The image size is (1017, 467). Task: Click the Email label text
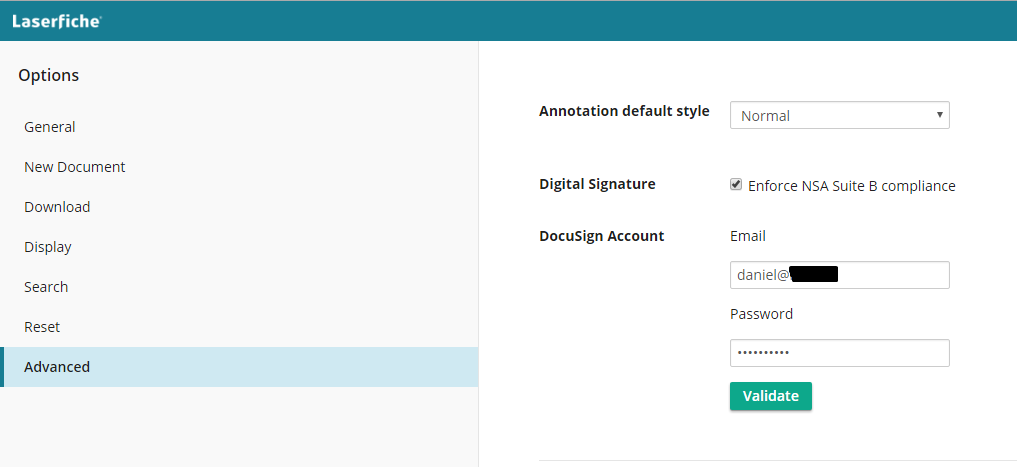(748, 236)
